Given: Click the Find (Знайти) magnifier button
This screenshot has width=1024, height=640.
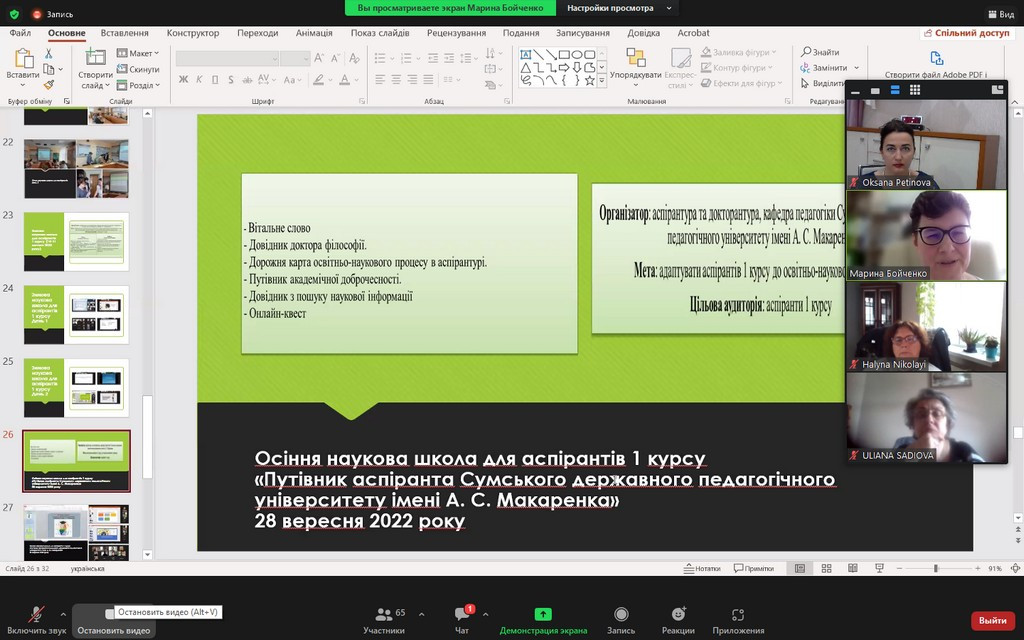Looking at the screenshot, I should pyautogui.click(x=820, y=52).
